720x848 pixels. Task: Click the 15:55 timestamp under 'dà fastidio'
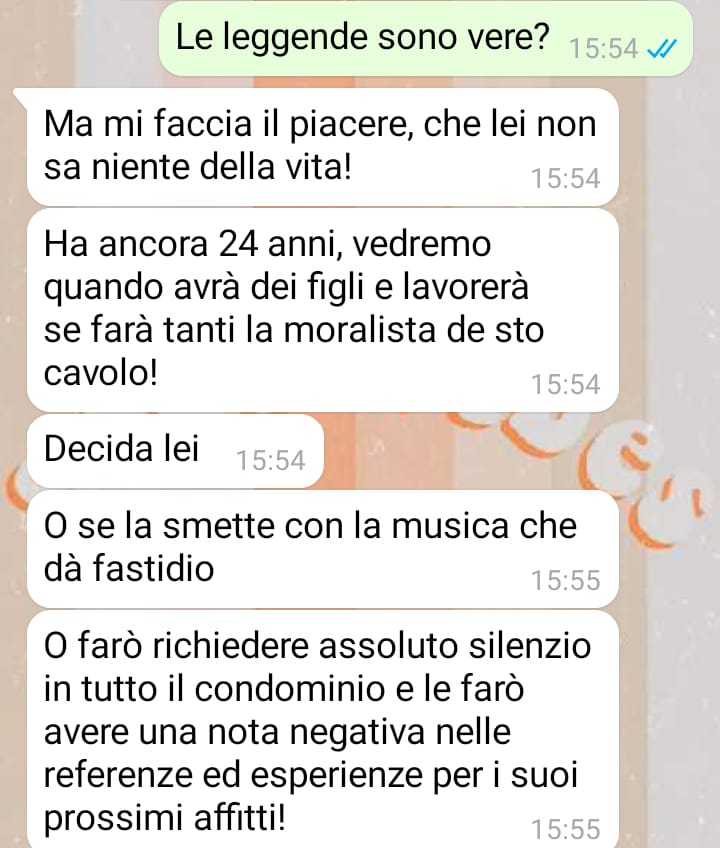click(x=565, y=580)
